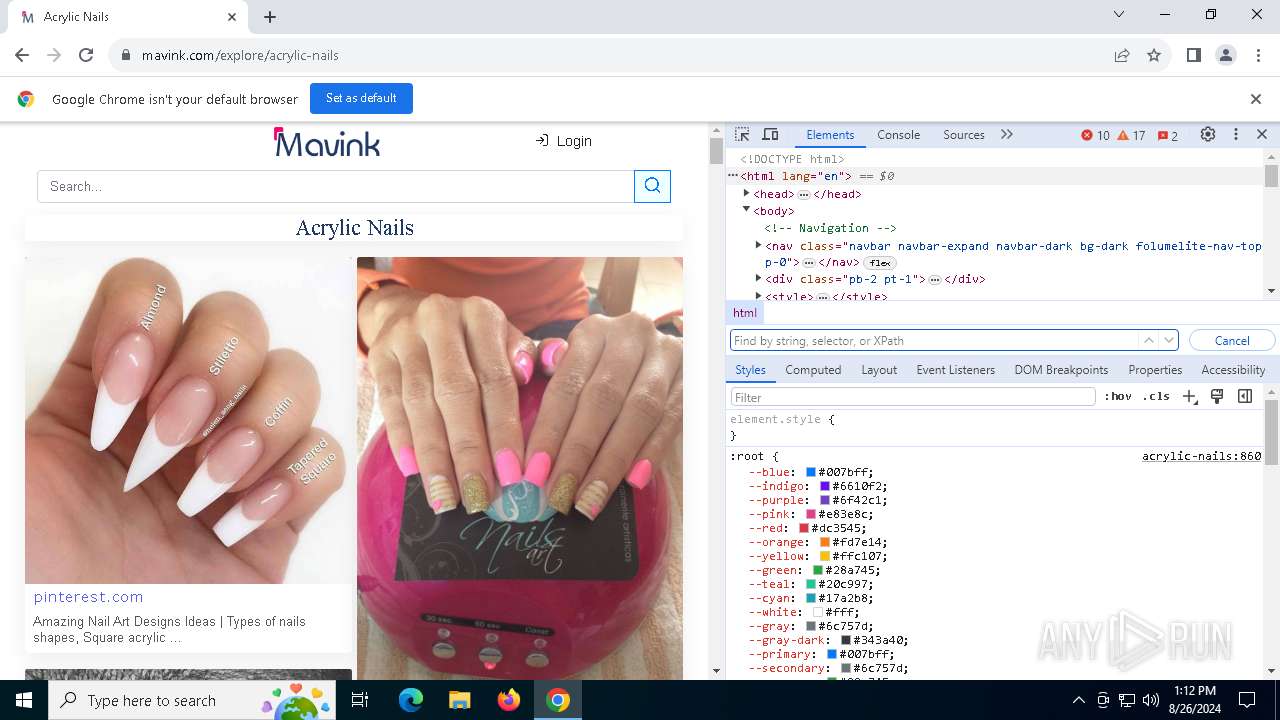The image size is (1280, 720).
Task: Click the Mavink Search... input box
Action: coord(335,186)
